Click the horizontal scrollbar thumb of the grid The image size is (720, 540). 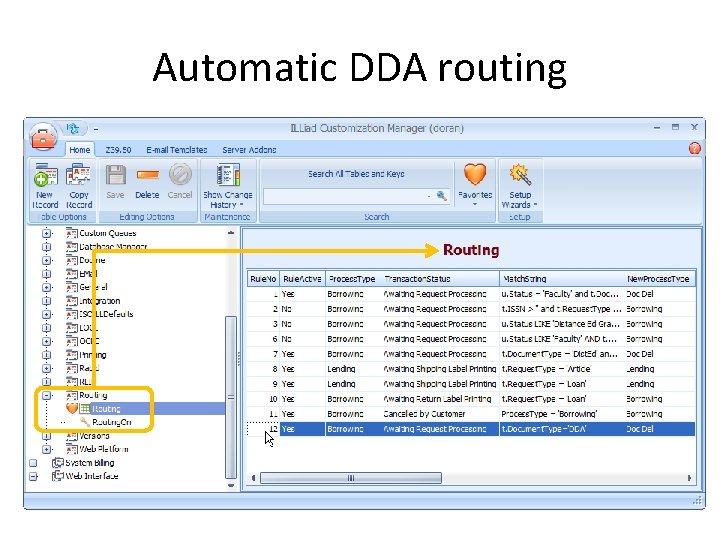pyautogui.click(x=351, y=478)
